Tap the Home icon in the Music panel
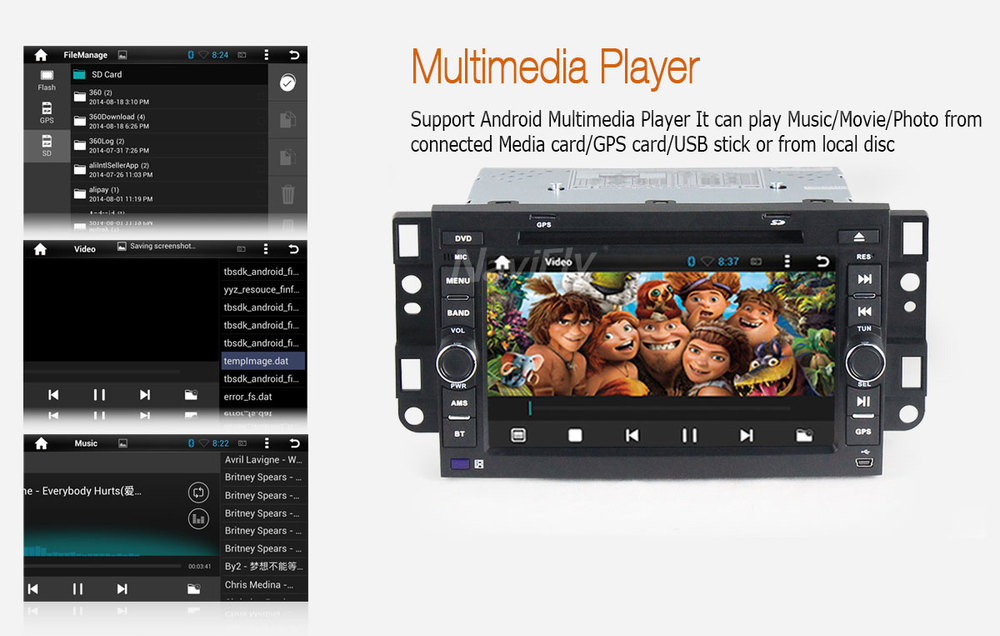Image resolution: width=1000 pixels, height=636 pixels. pos(40,443)
